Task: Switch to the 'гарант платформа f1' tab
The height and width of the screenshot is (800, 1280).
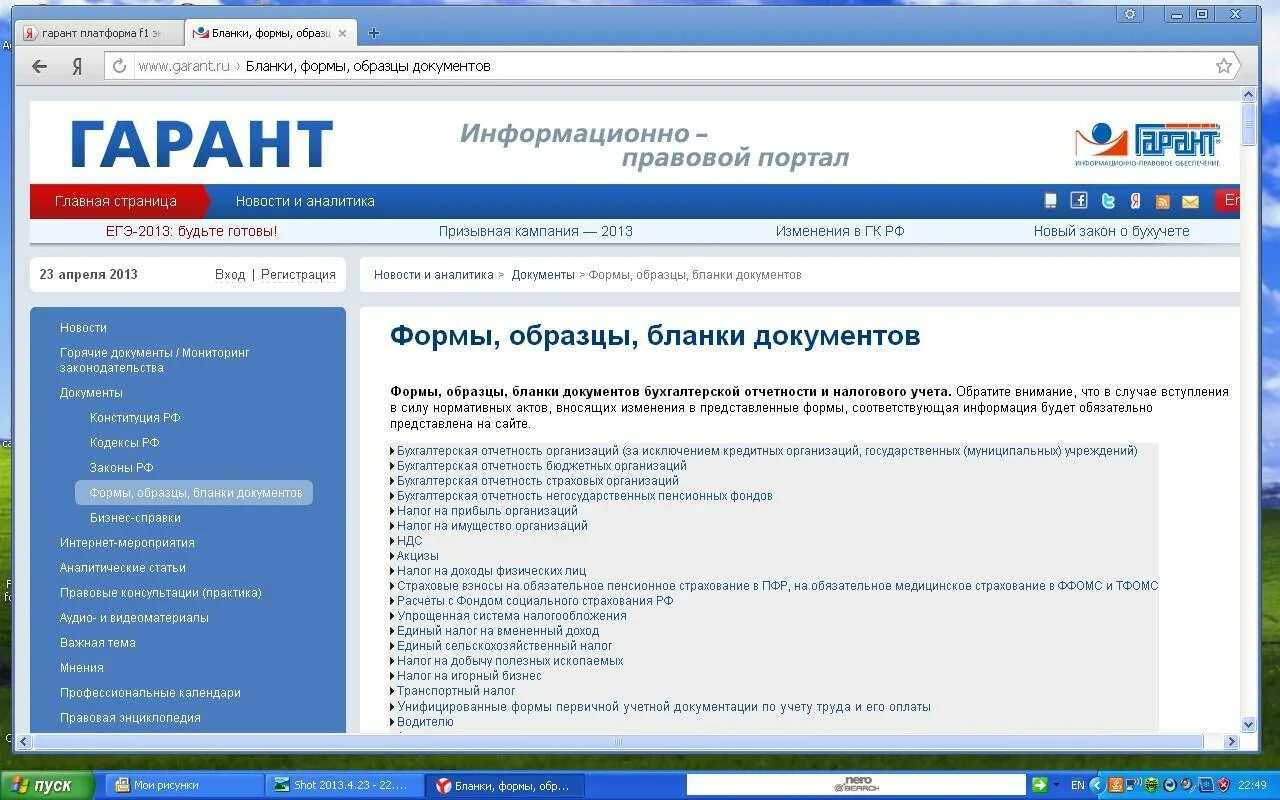Action: pos(98,33)
